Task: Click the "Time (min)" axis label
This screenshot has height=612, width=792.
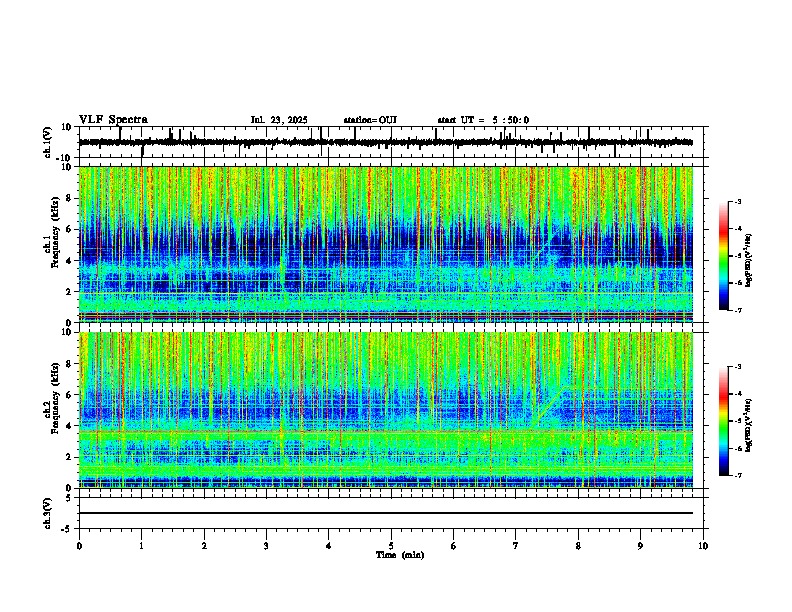Action: coord(400,555)
